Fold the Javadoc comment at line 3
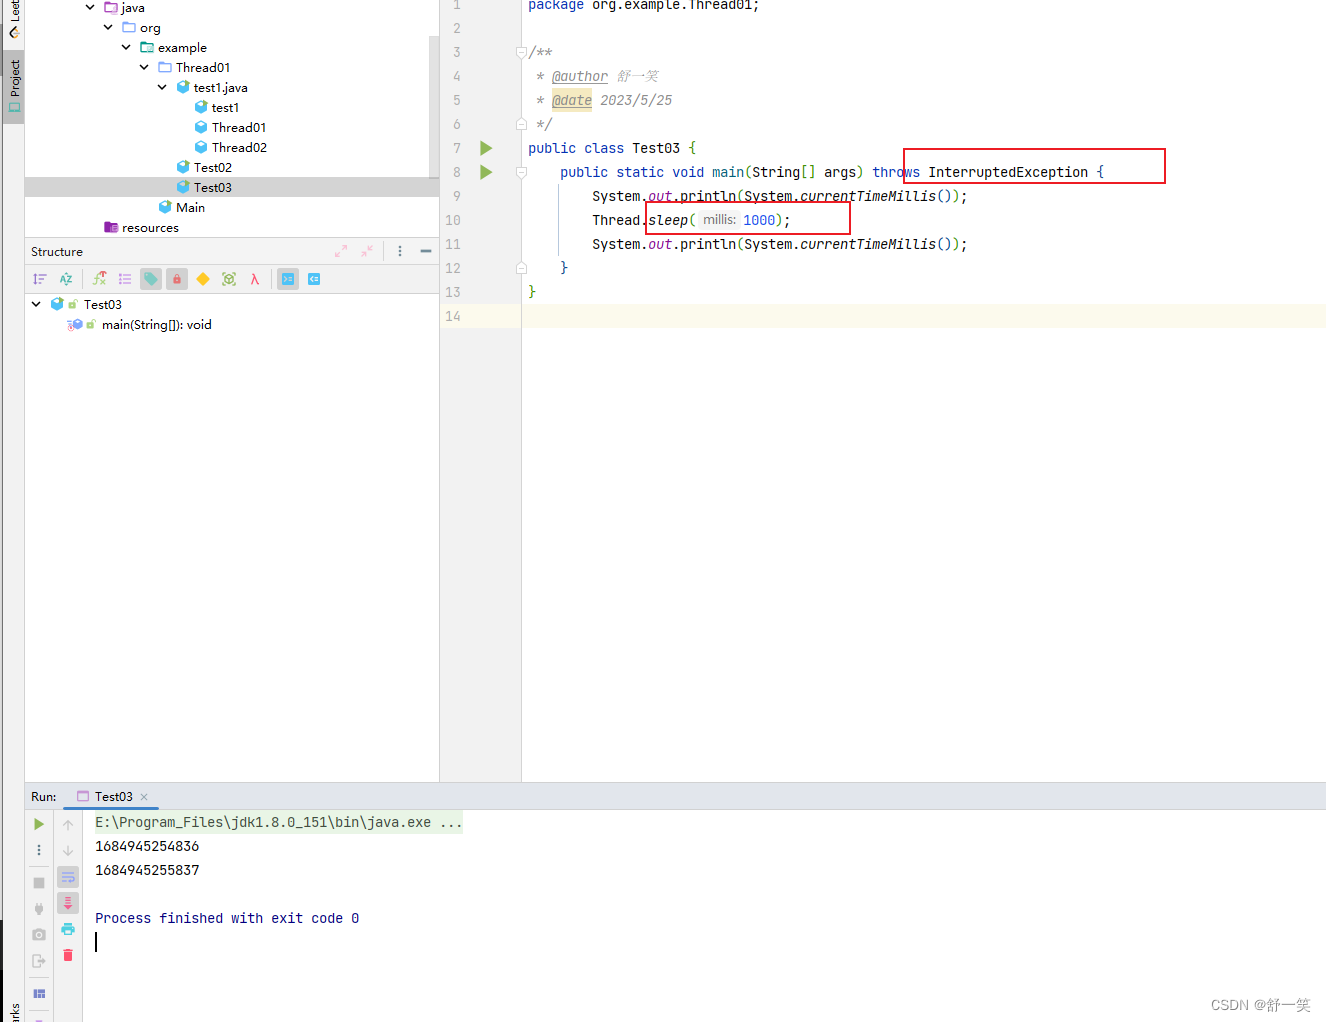The image size is (1326, 1022). pos(521,52)
